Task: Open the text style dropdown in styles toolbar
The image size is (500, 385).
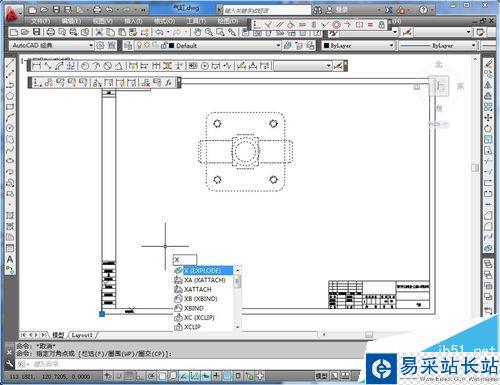Action: pos(369,32)
